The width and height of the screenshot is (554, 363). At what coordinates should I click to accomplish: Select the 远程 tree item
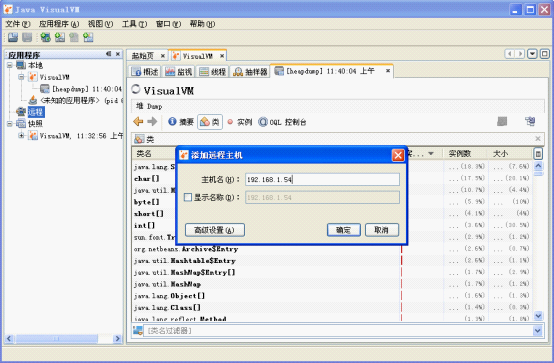pyautogui.click(x=36, y=112)
